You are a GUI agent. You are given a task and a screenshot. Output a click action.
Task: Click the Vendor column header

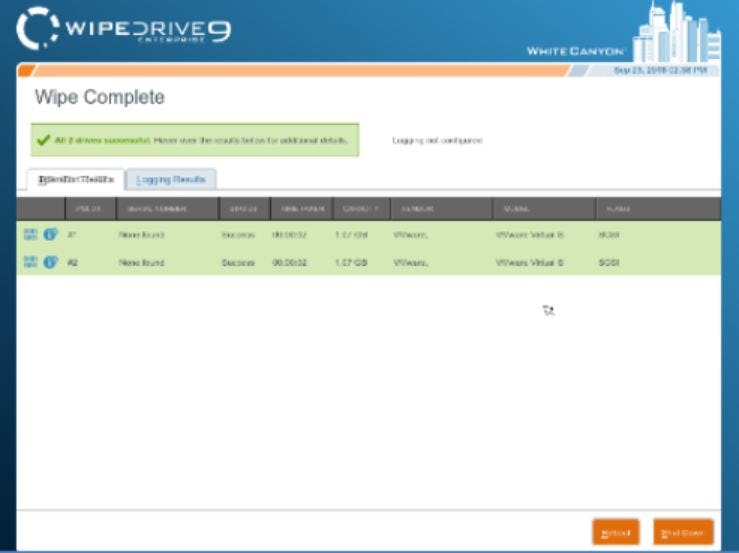point(442,209)
